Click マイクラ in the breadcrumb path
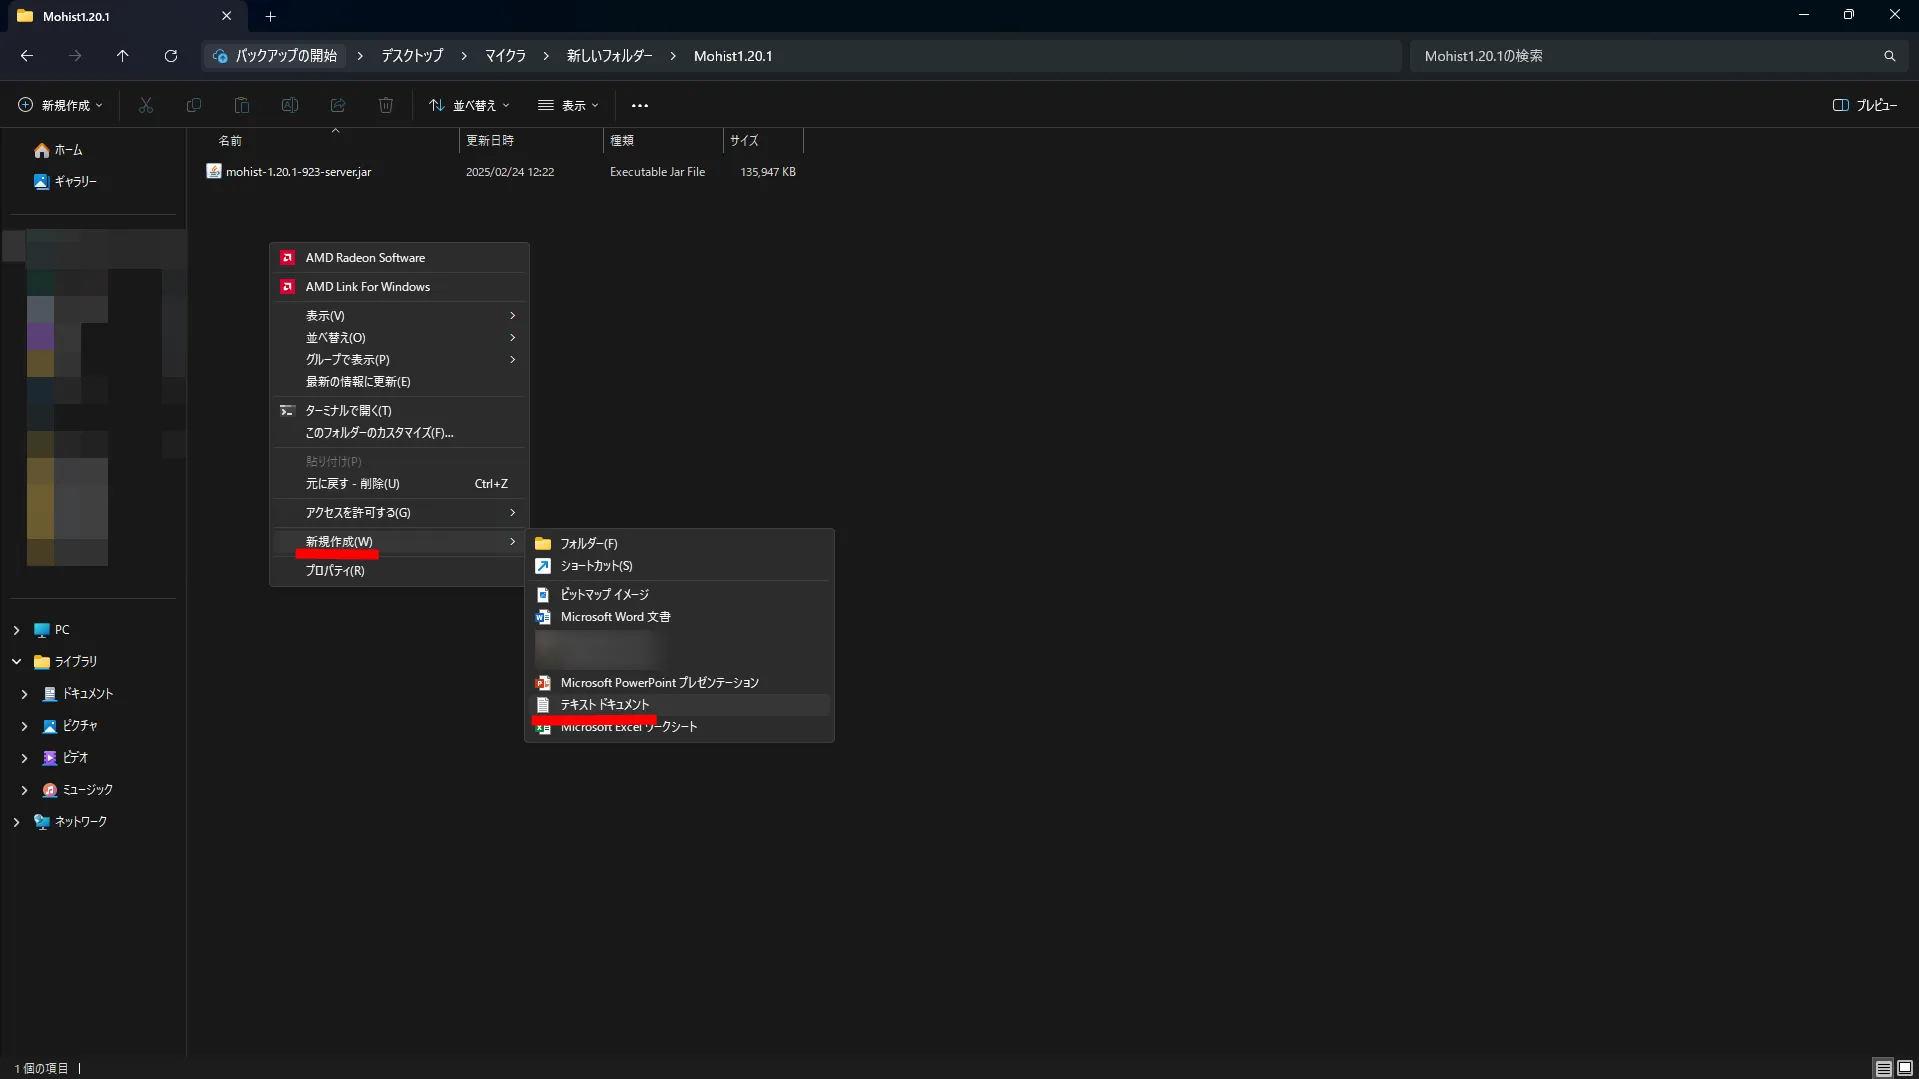 coord(505,56)
